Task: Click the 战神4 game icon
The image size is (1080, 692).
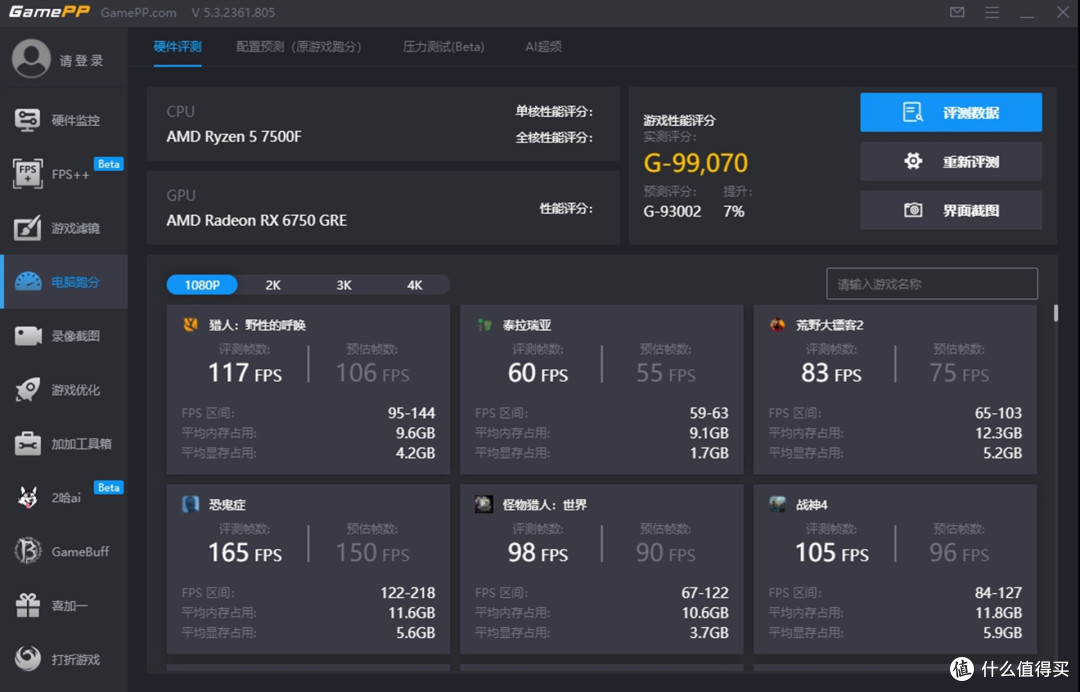Action: [778, 504]
